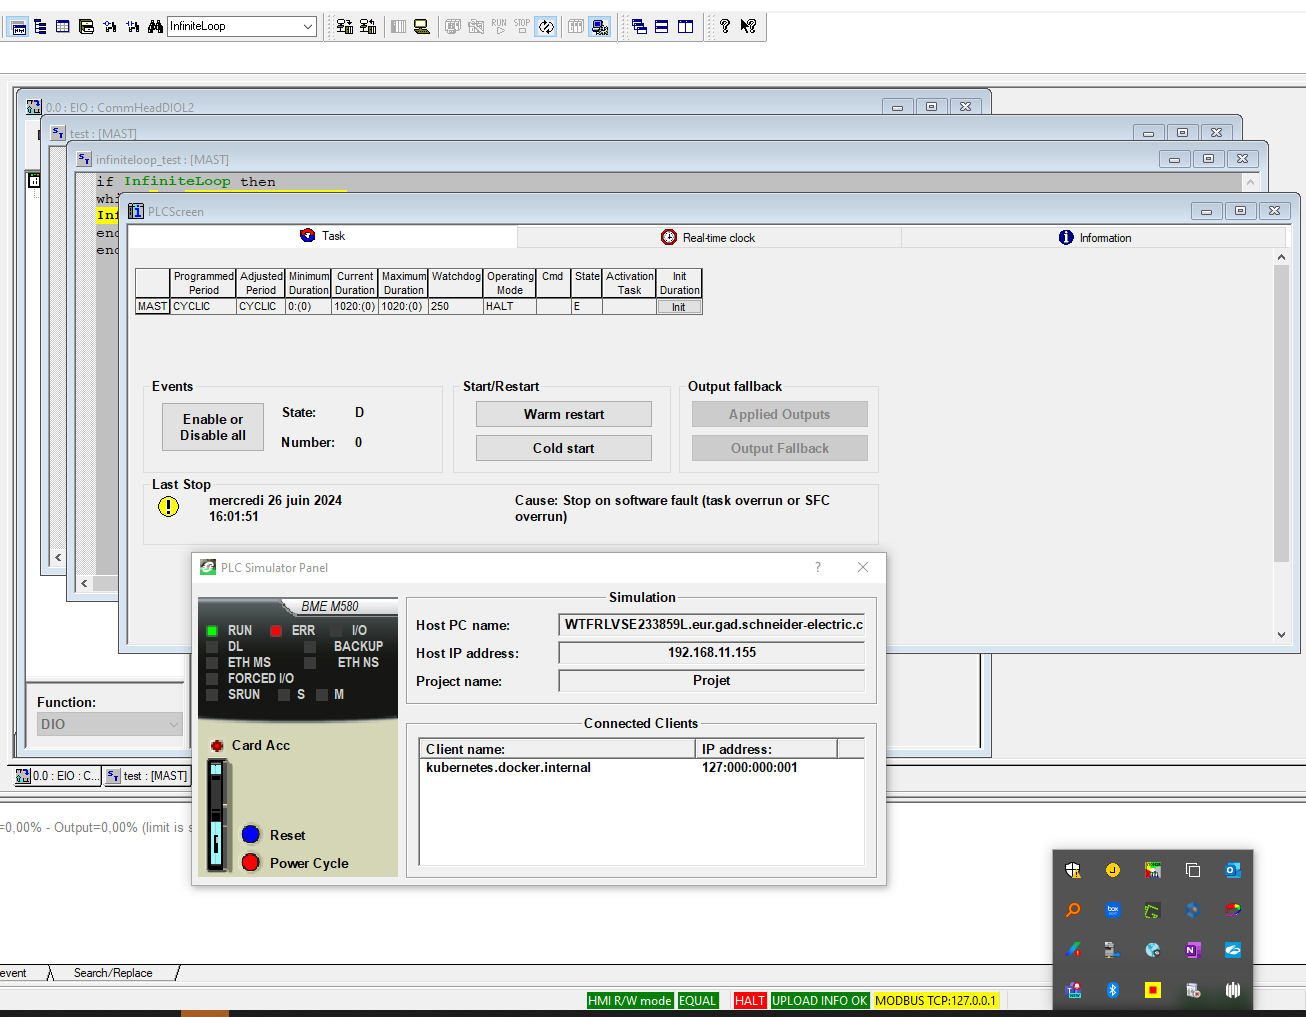
Task: Click the HALT operating mode cell
Action: (510, 307)
